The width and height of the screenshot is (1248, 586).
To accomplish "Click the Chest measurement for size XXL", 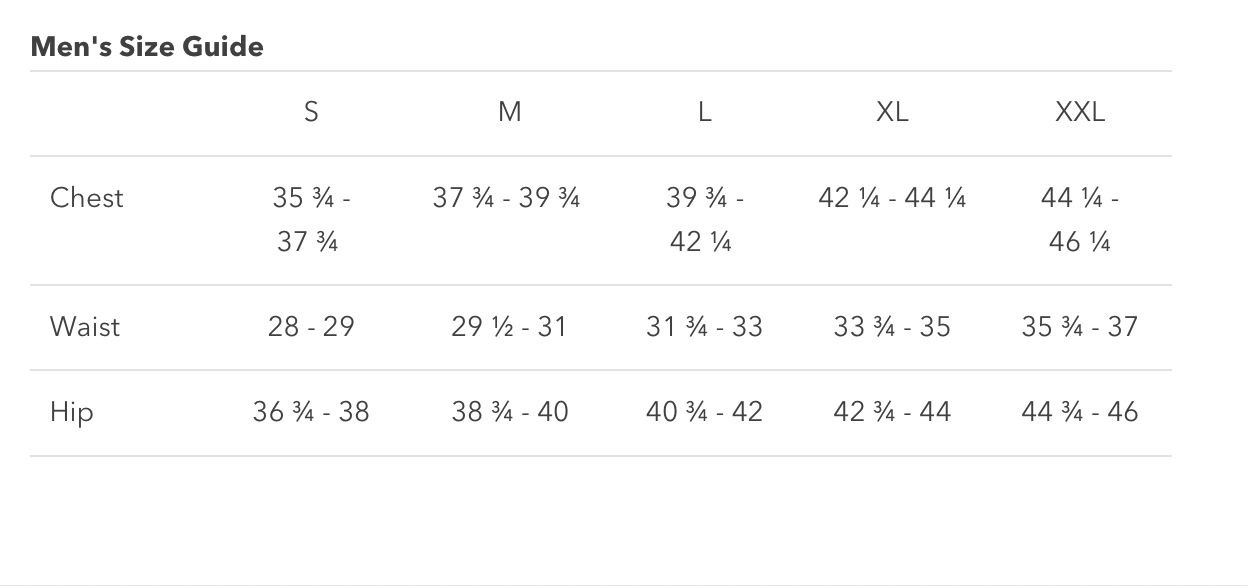I will pos(1080,219).
